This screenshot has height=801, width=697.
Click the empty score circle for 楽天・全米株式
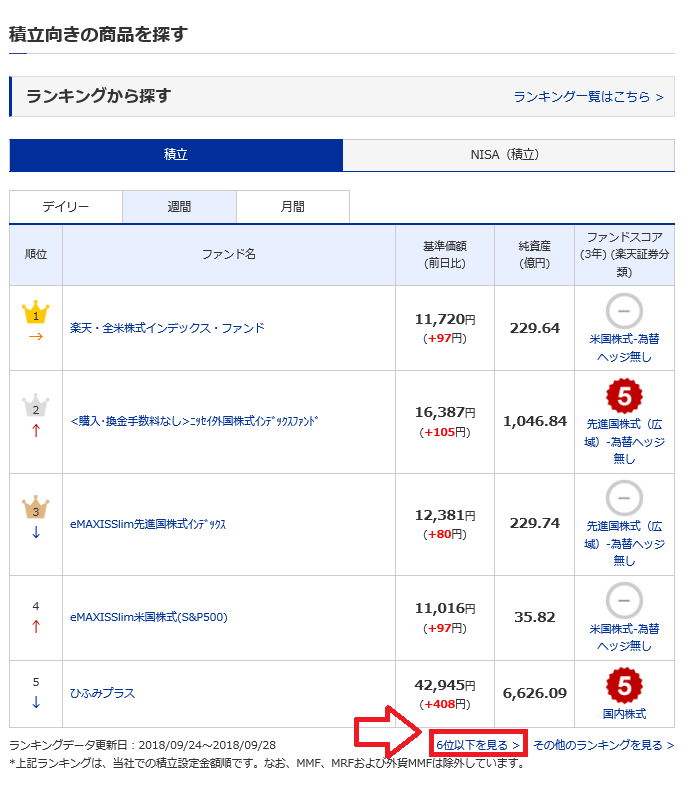click(624, 311)
